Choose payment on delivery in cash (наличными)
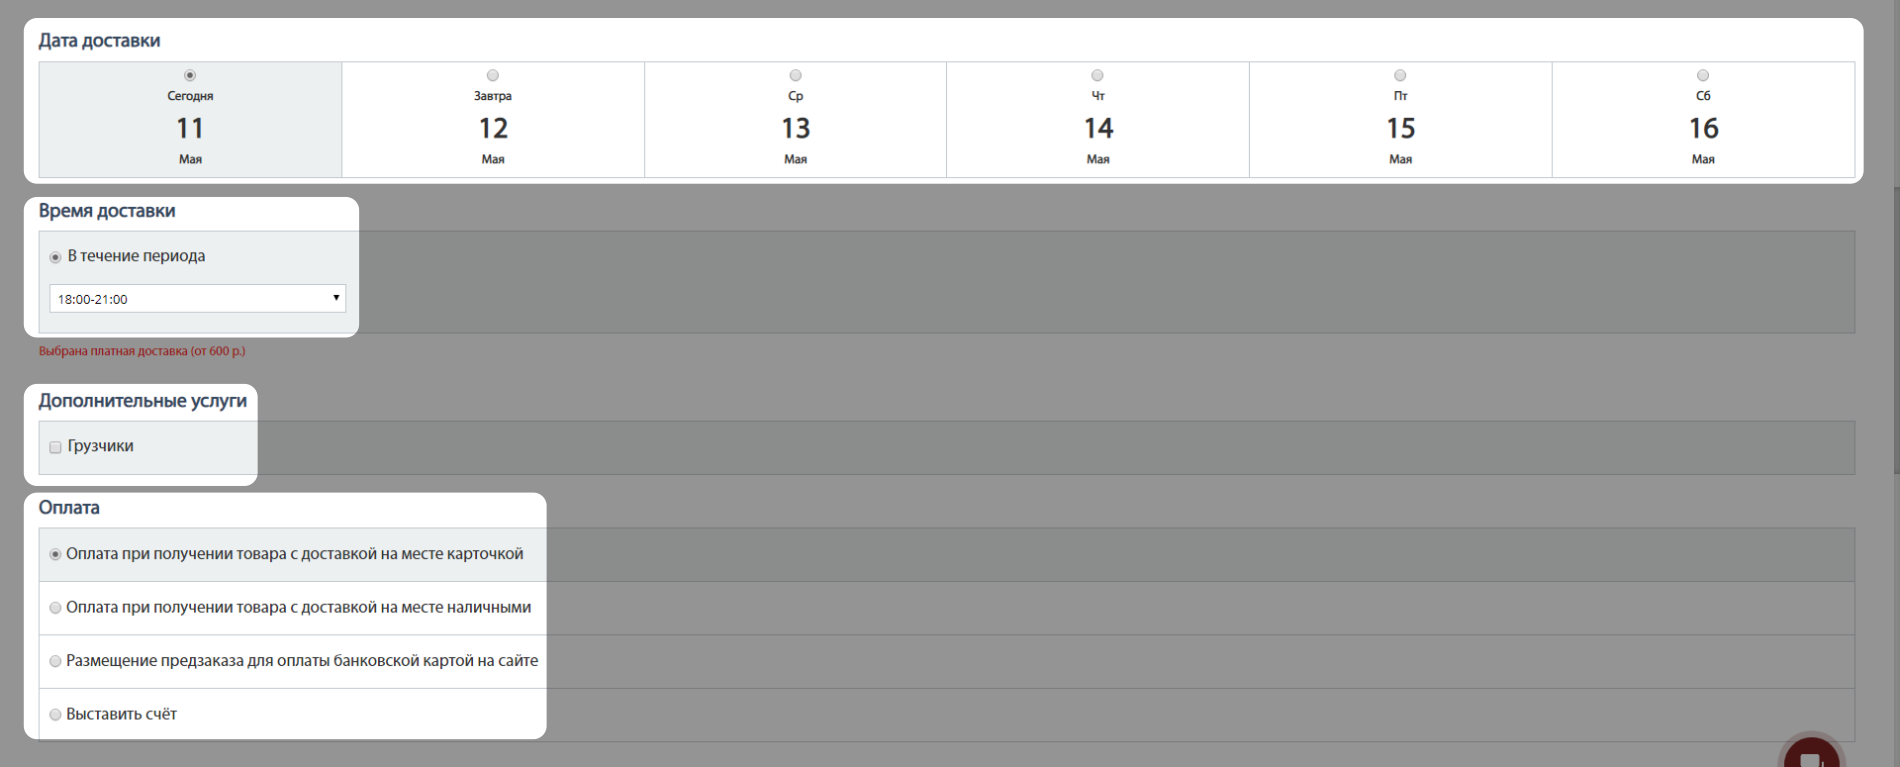 56,608
